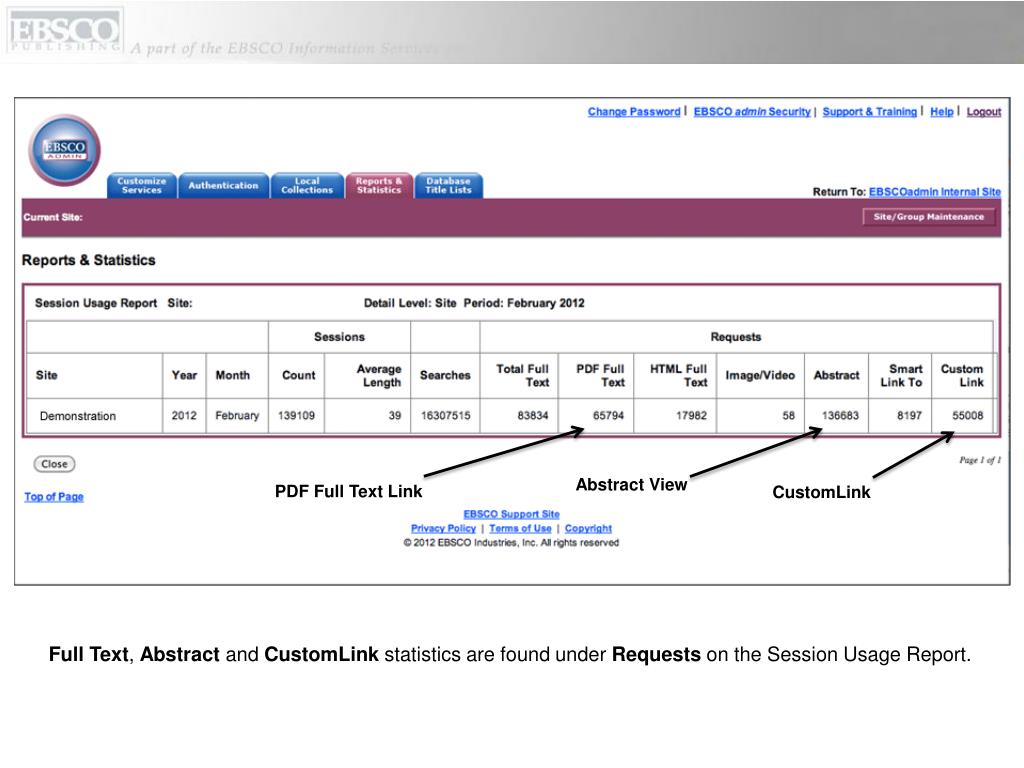
Task: Click the total full text value 83834
Action: (x=533, y=415)
